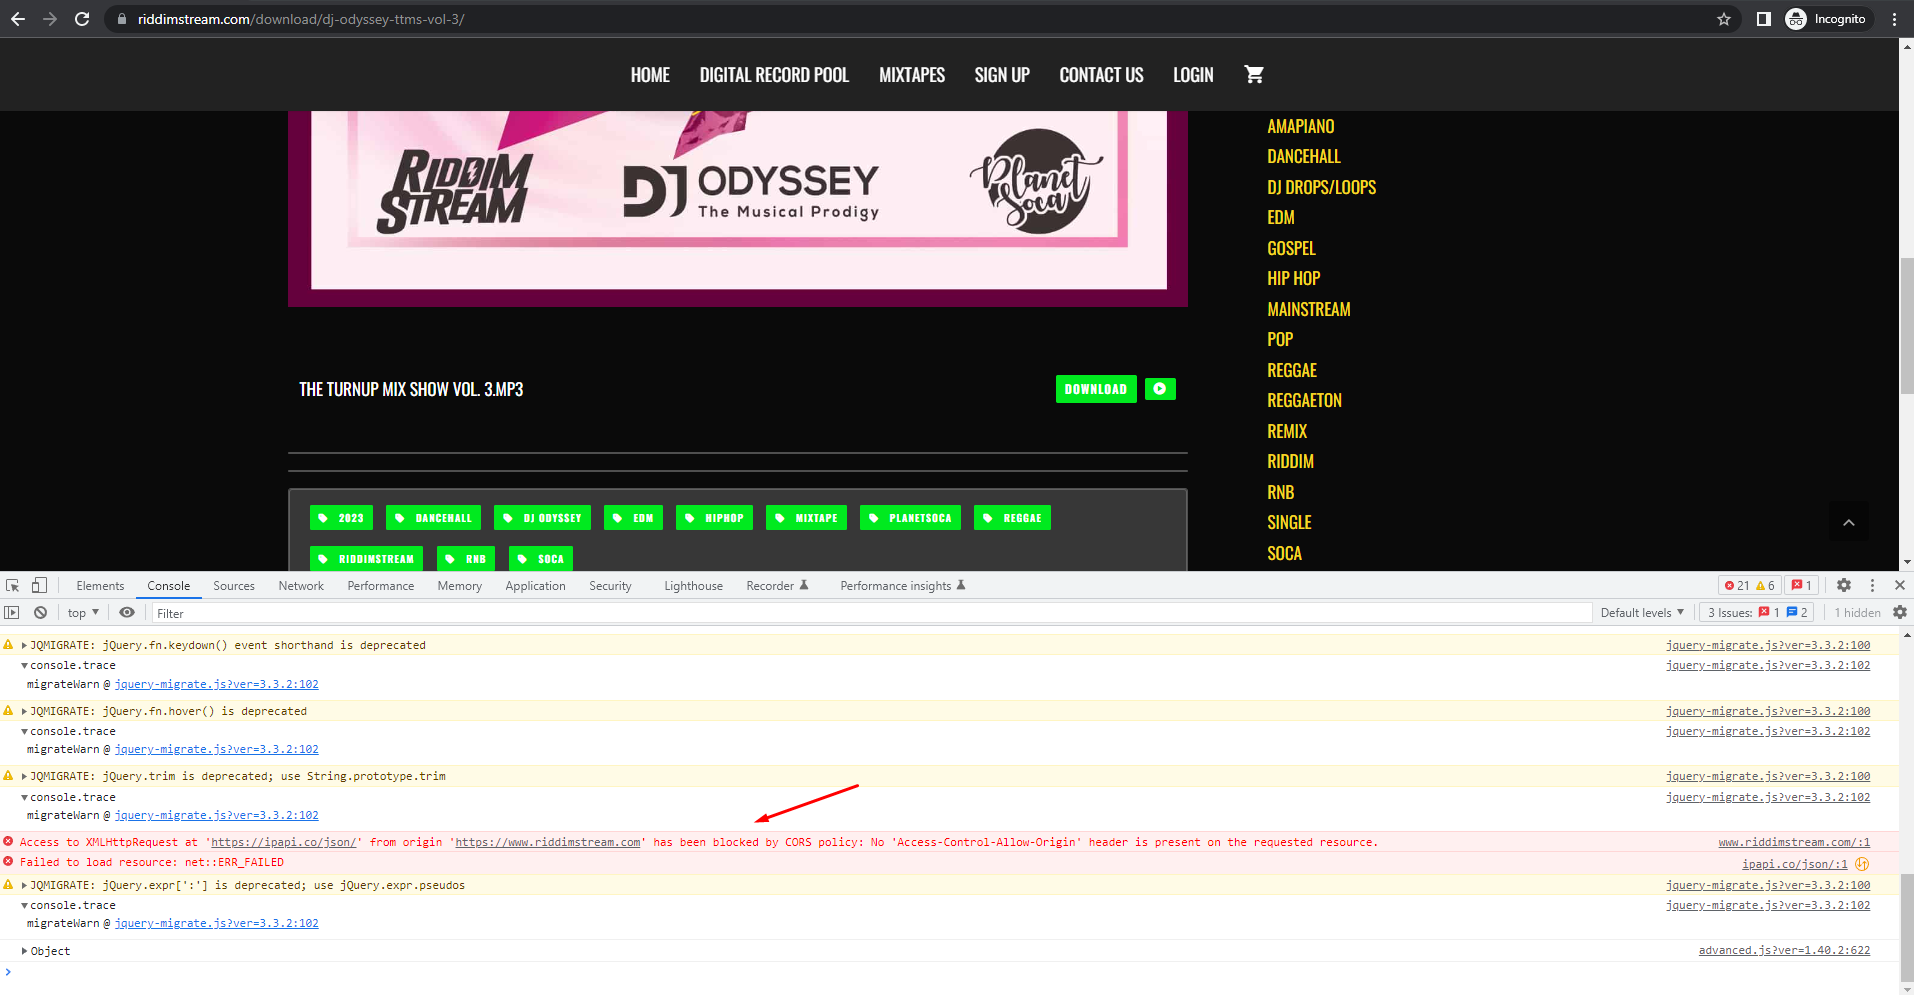1914x995 pixels.
Task: Open the Memory tab
Action: click(x=460, y=586)
